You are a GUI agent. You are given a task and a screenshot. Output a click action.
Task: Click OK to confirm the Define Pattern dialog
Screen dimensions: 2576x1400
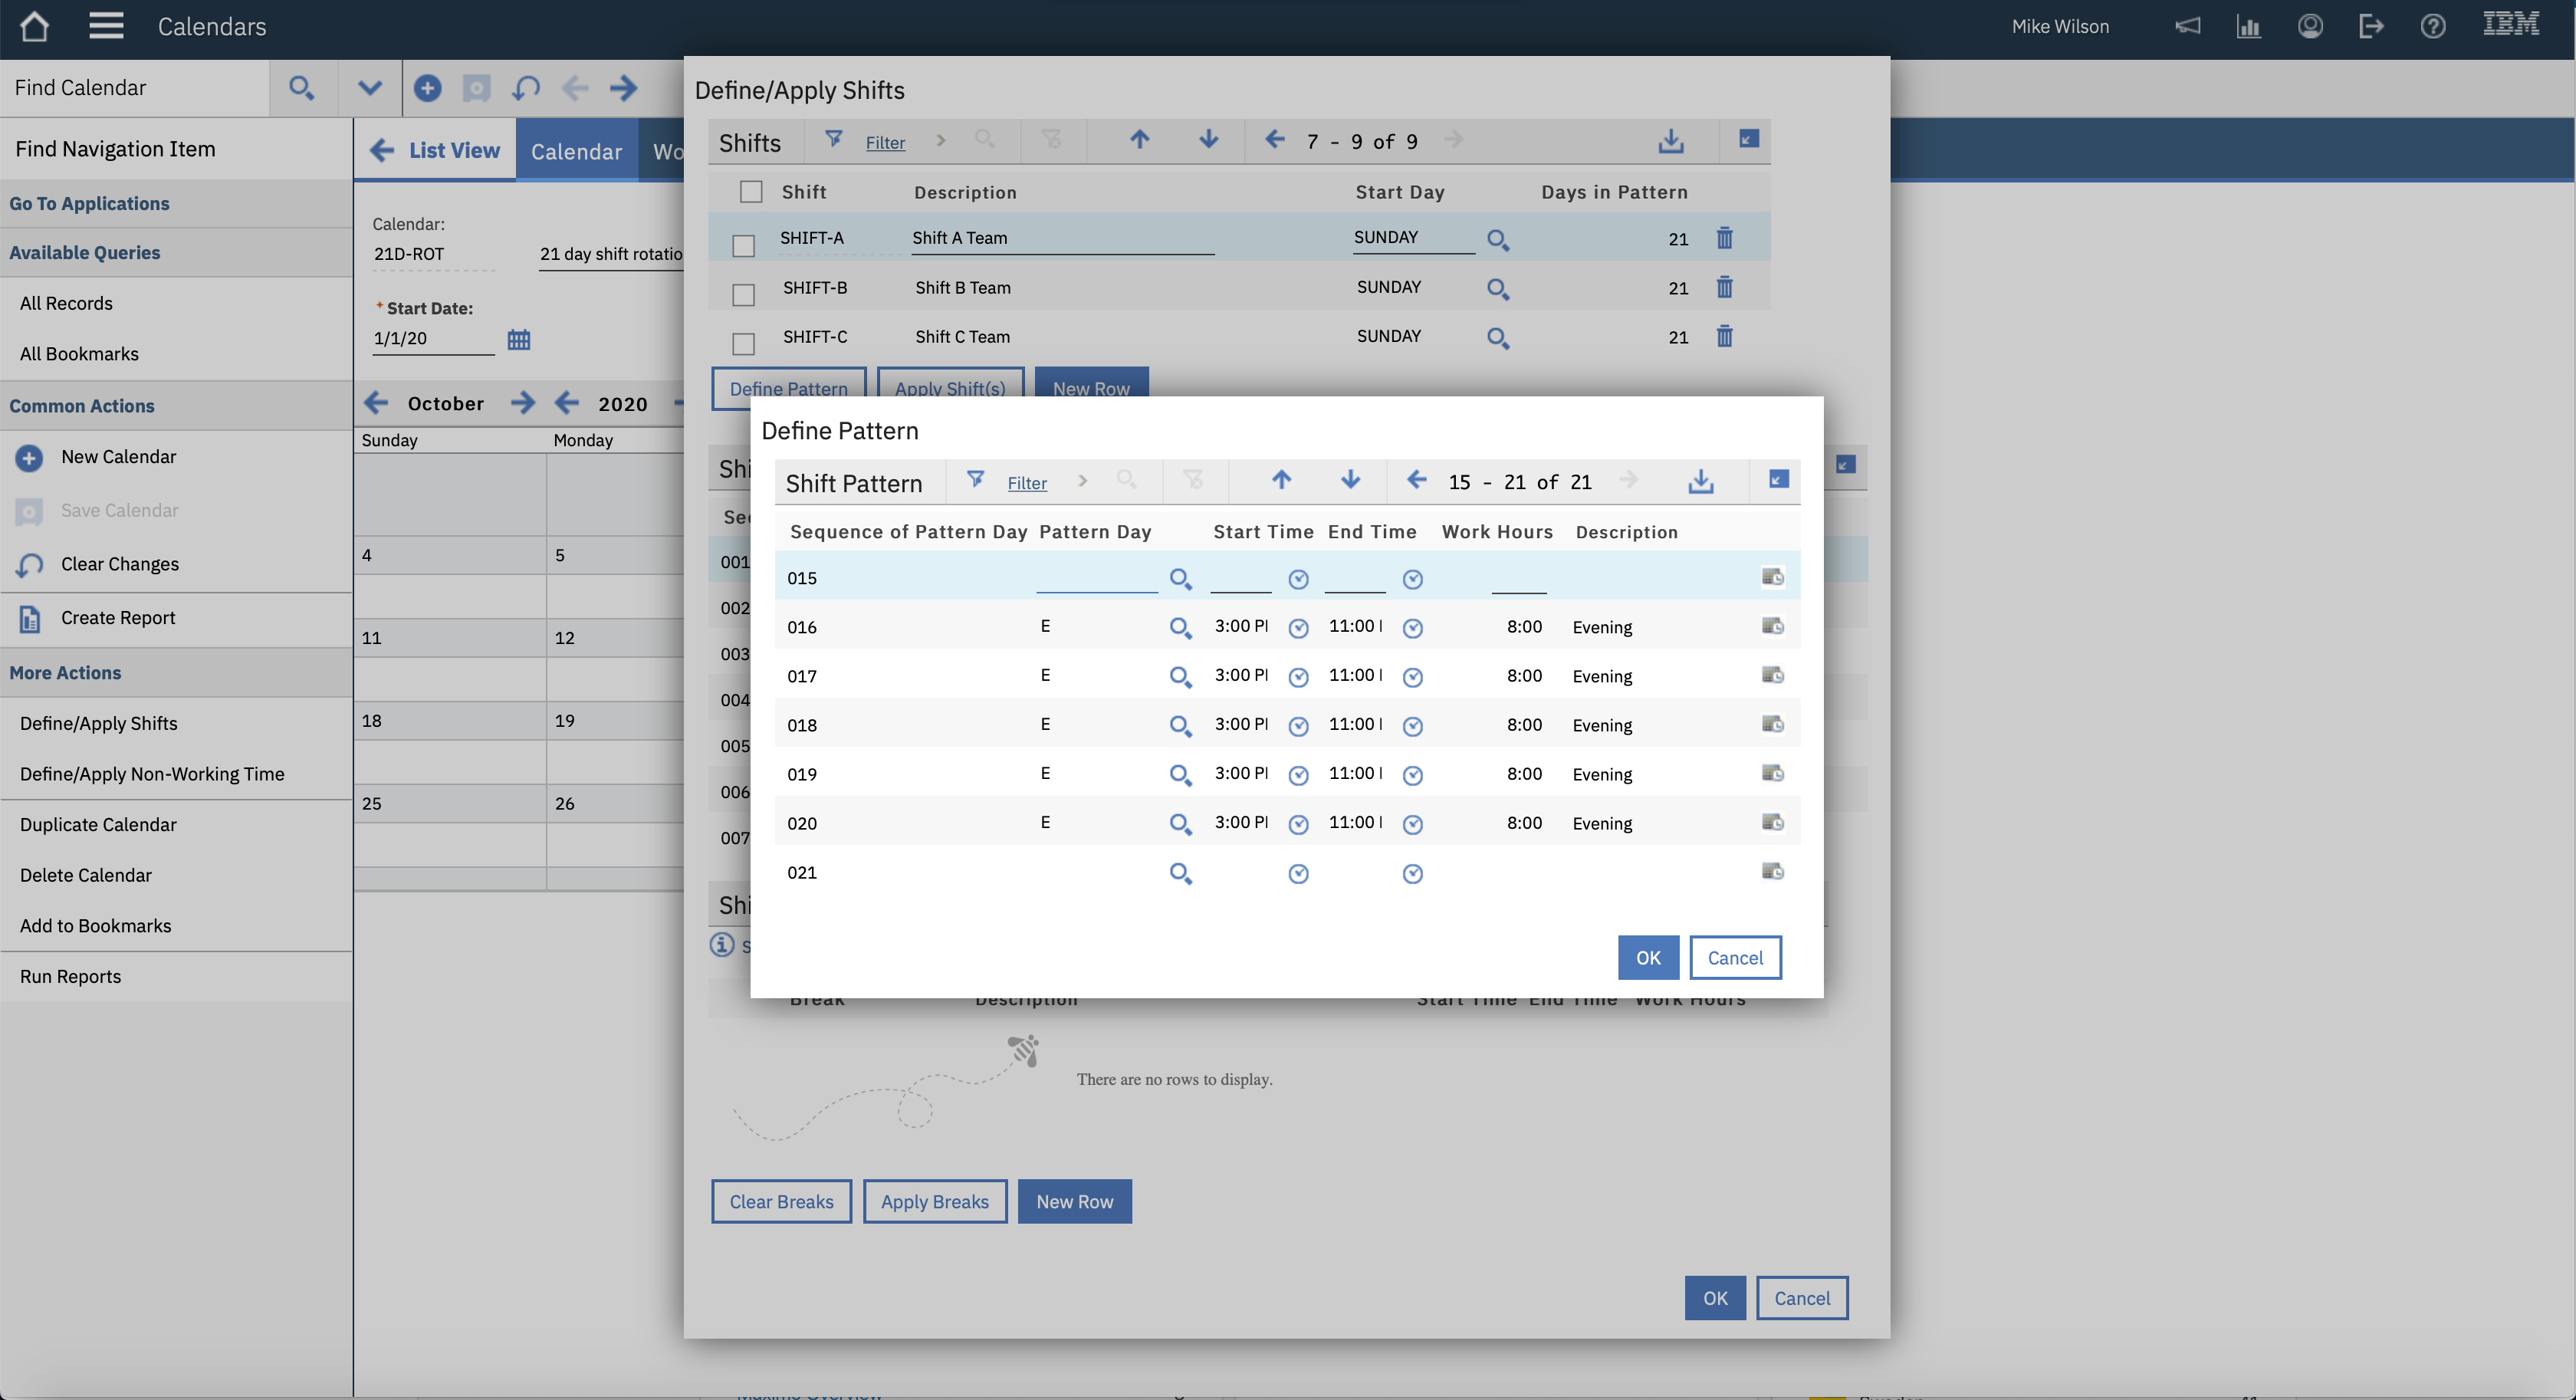click(1647, 957)
